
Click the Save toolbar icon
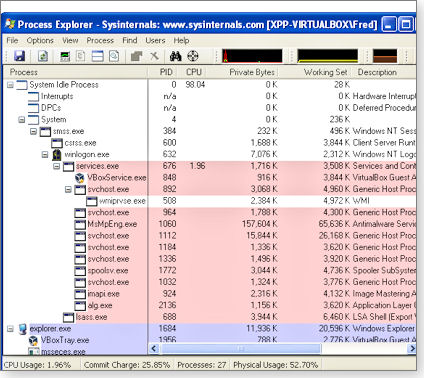coord(19,56)
